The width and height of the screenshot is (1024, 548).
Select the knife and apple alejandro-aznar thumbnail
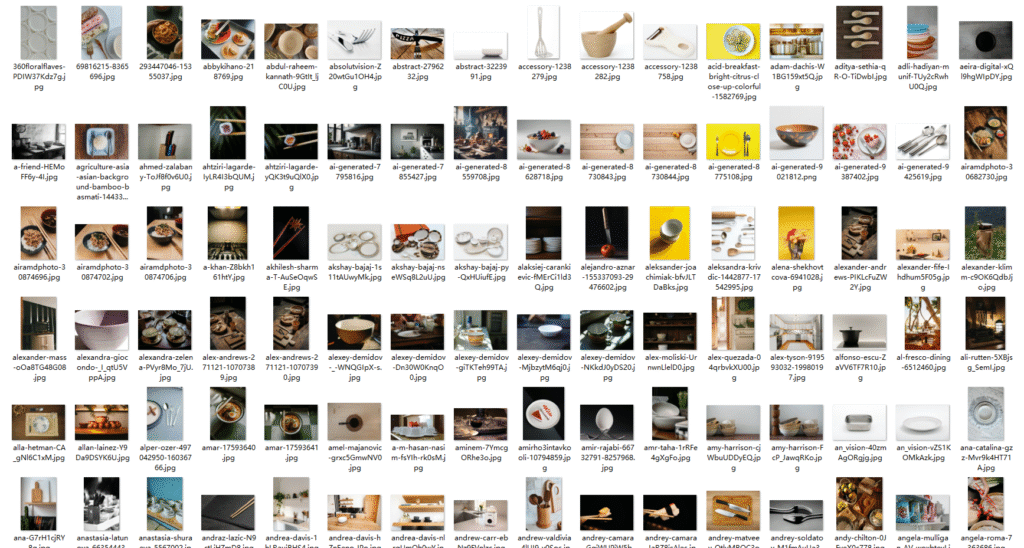pyautogui.click(x=607, y=233)
